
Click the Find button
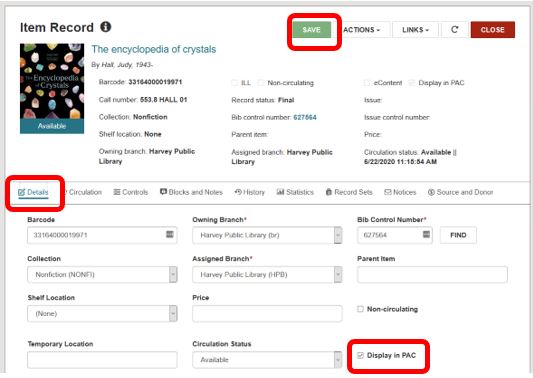[x=458, y=235]
